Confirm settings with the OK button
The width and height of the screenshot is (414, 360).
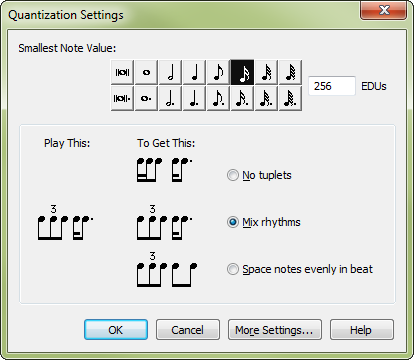click(x=116, y=330)
